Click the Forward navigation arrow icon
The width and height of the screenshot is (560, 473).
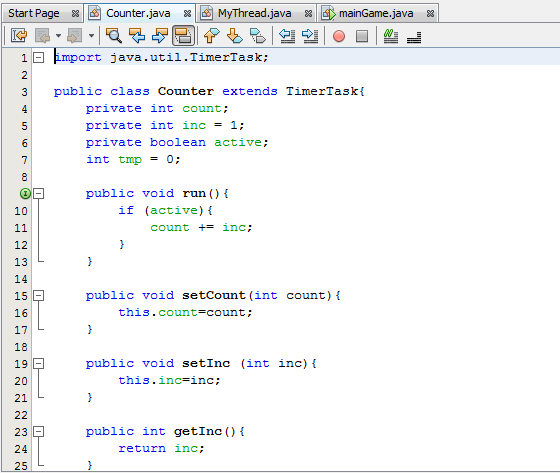[75, 36]
